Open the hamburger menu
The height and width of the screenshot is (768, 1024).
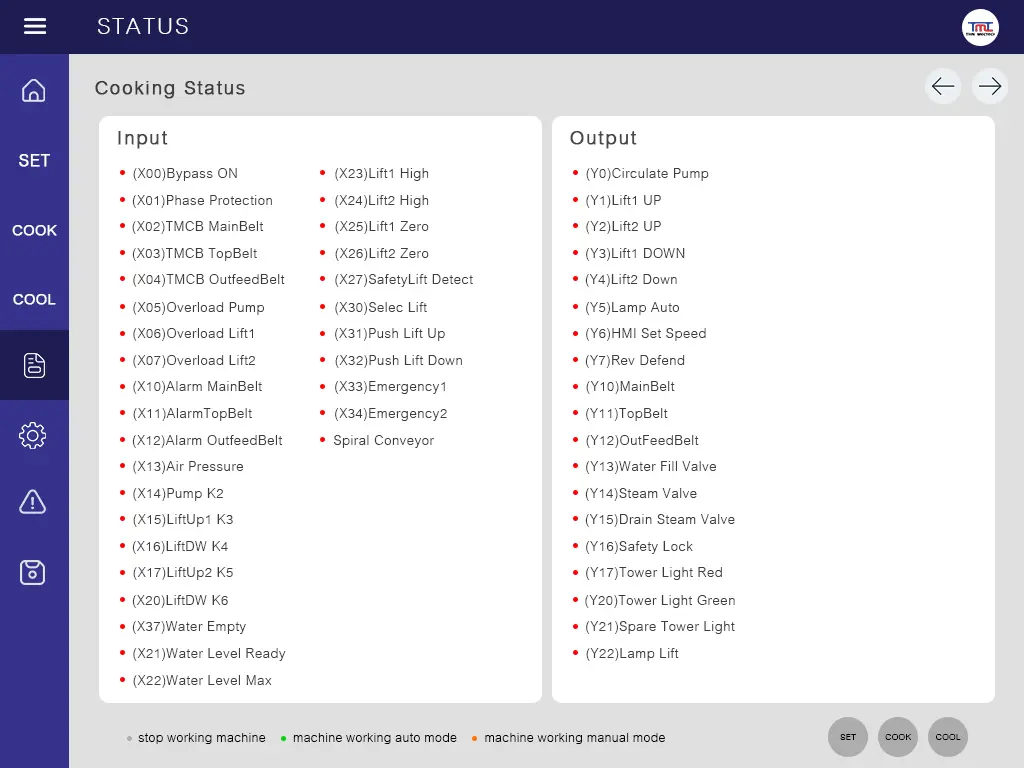coord(35,27)
